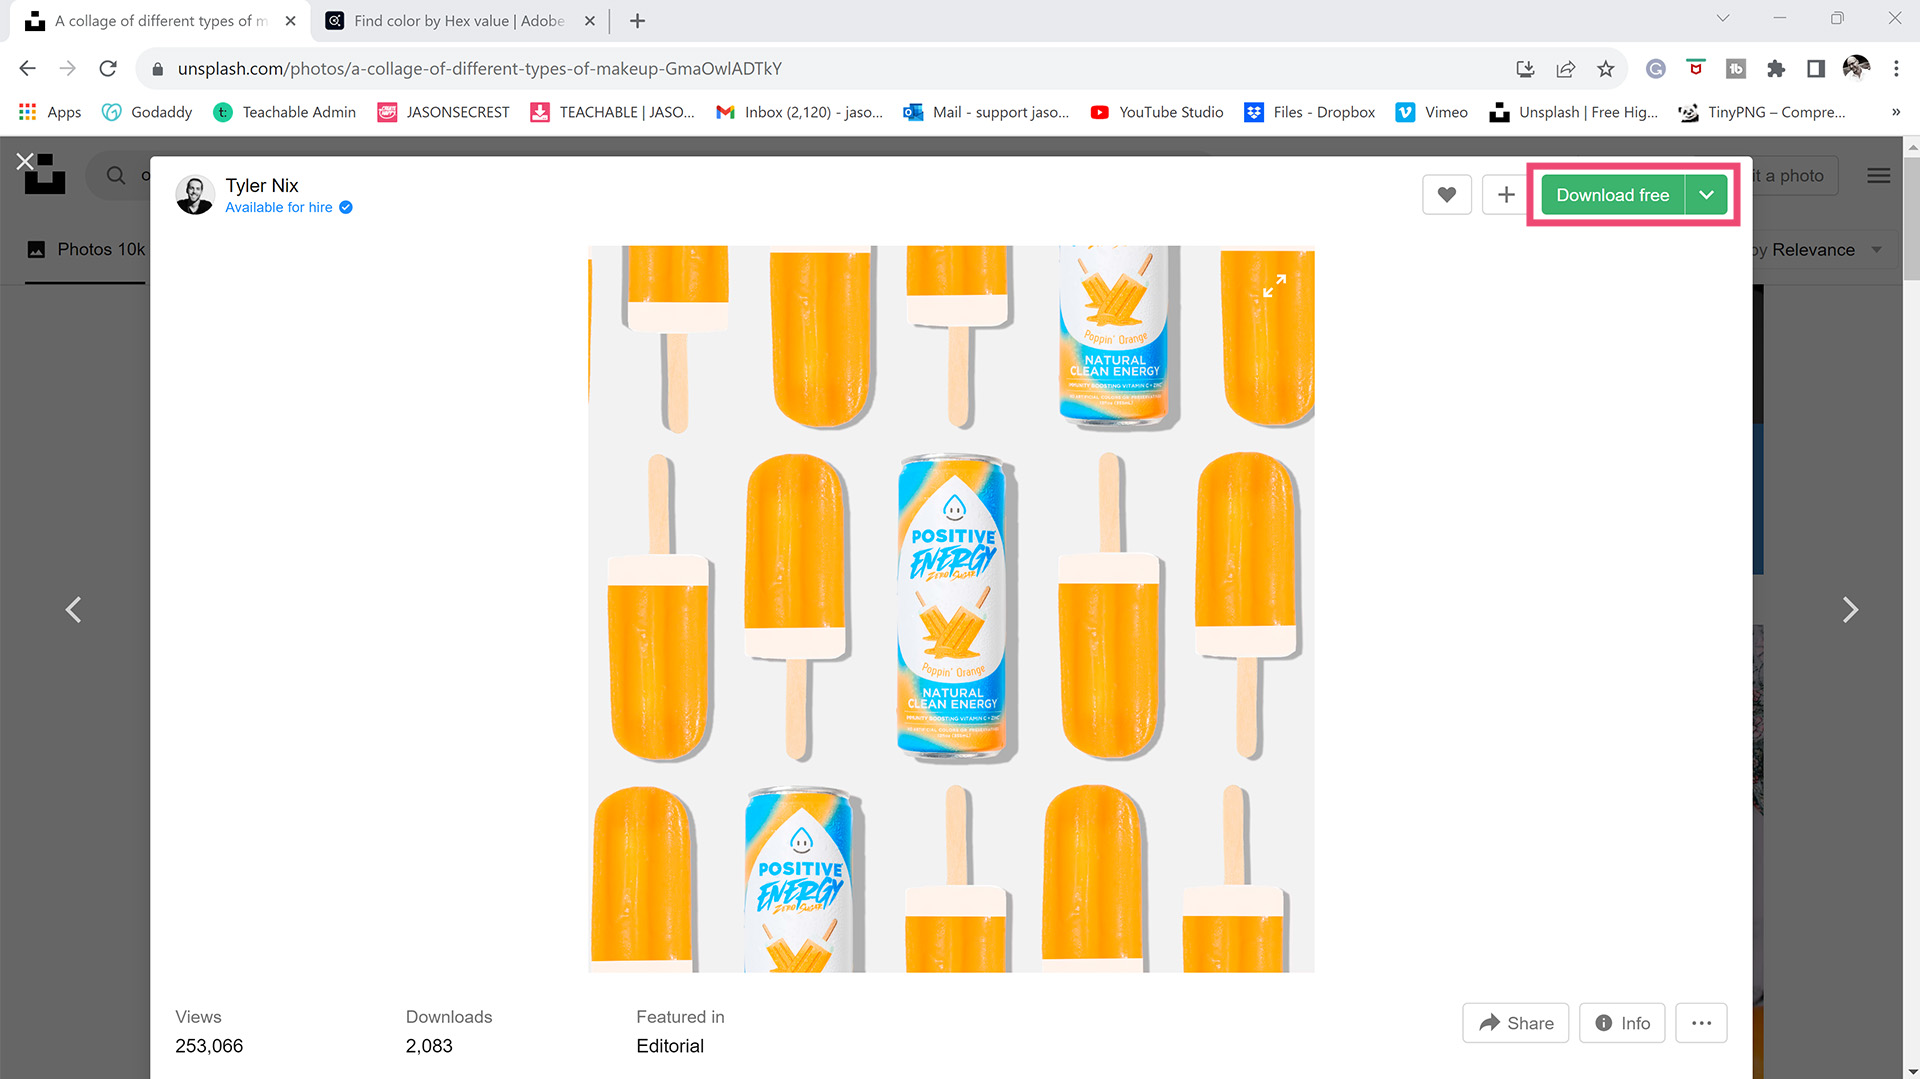Click the background search magnifier icon

tap(116, 176)
